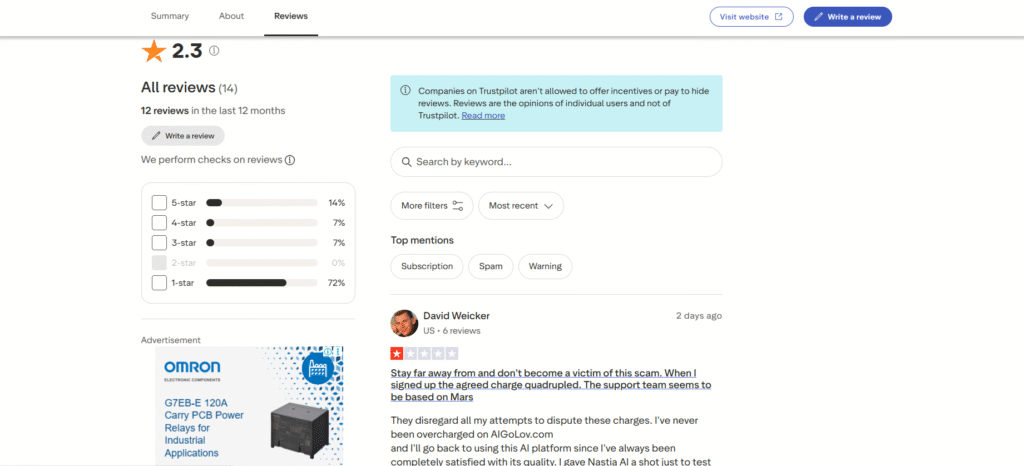Click the 'Advertisement' label
1024x466 pixels.
click(171, 340)
